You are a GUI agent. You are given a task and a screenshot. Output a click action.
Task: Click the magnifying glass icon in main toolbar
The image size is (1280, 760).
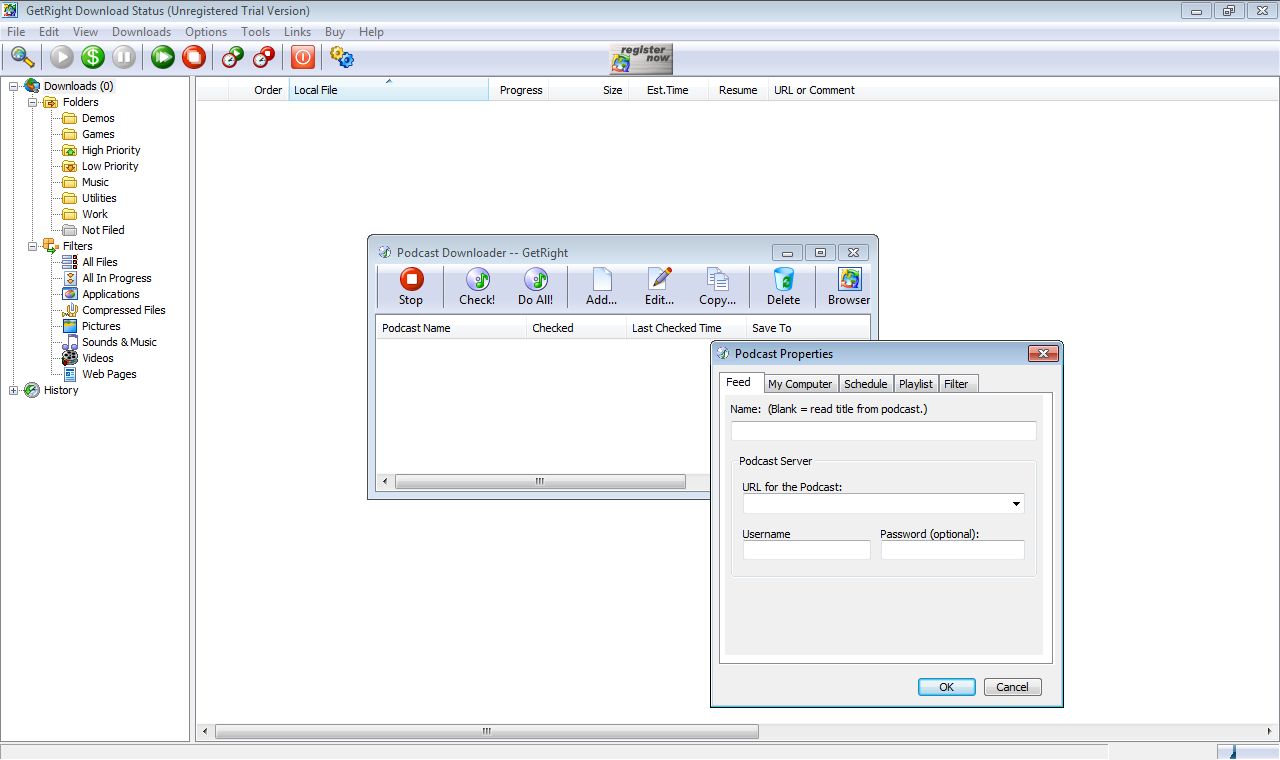[x=22, y=57]
